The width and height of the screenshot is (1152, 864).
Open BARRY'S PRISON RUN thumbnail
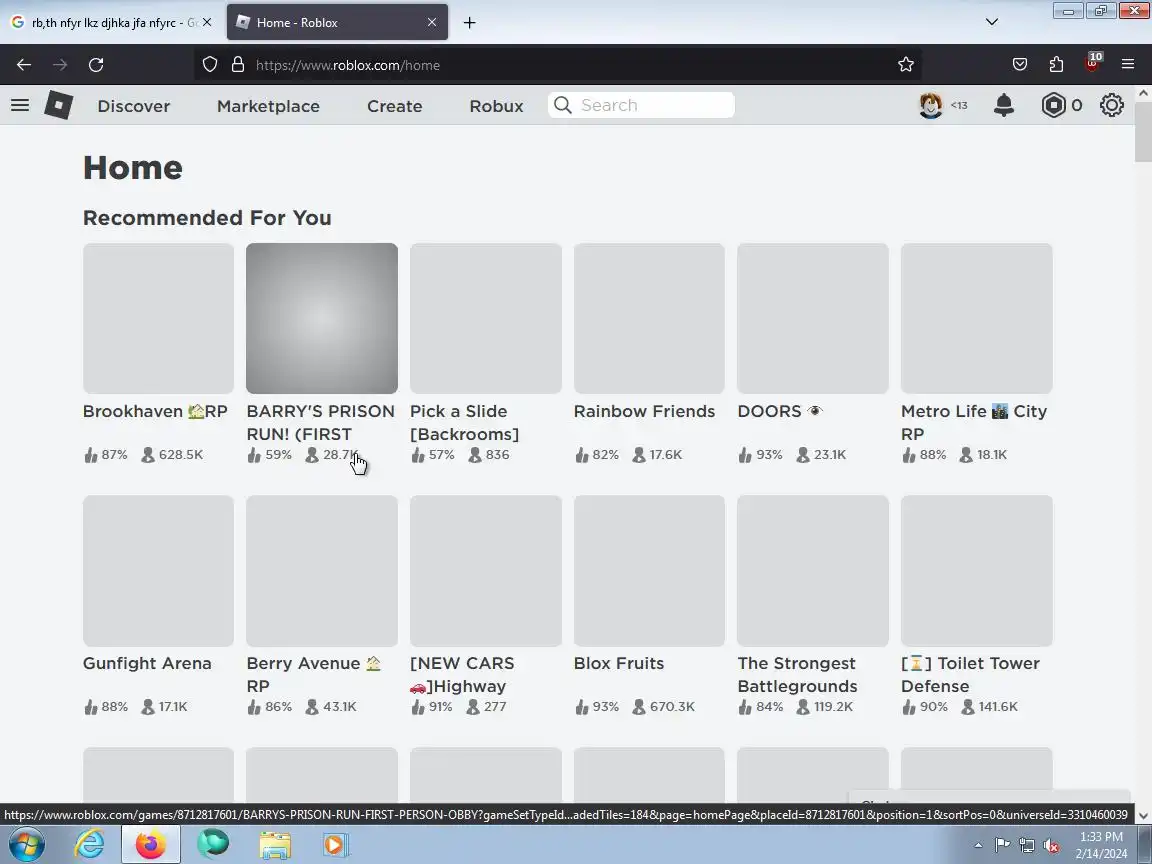pos(322,318)
